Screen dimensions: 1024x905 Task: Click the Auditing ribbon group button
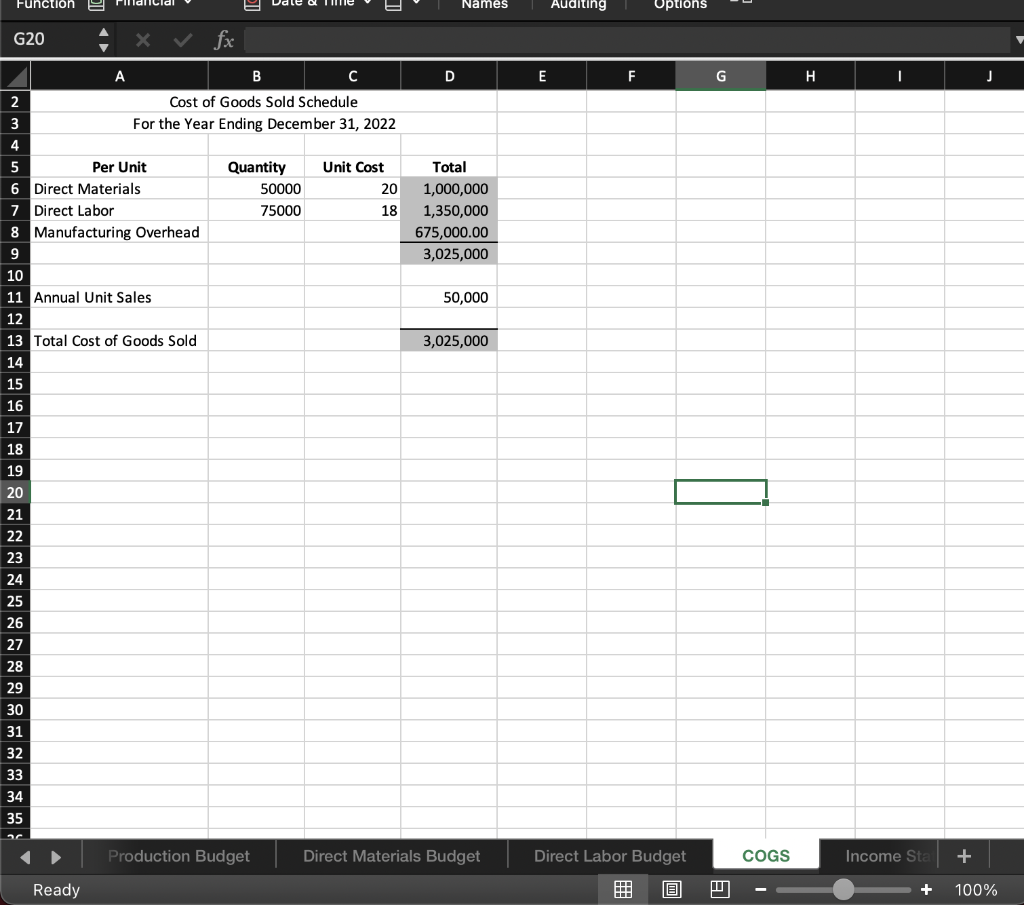pos(578,5)
